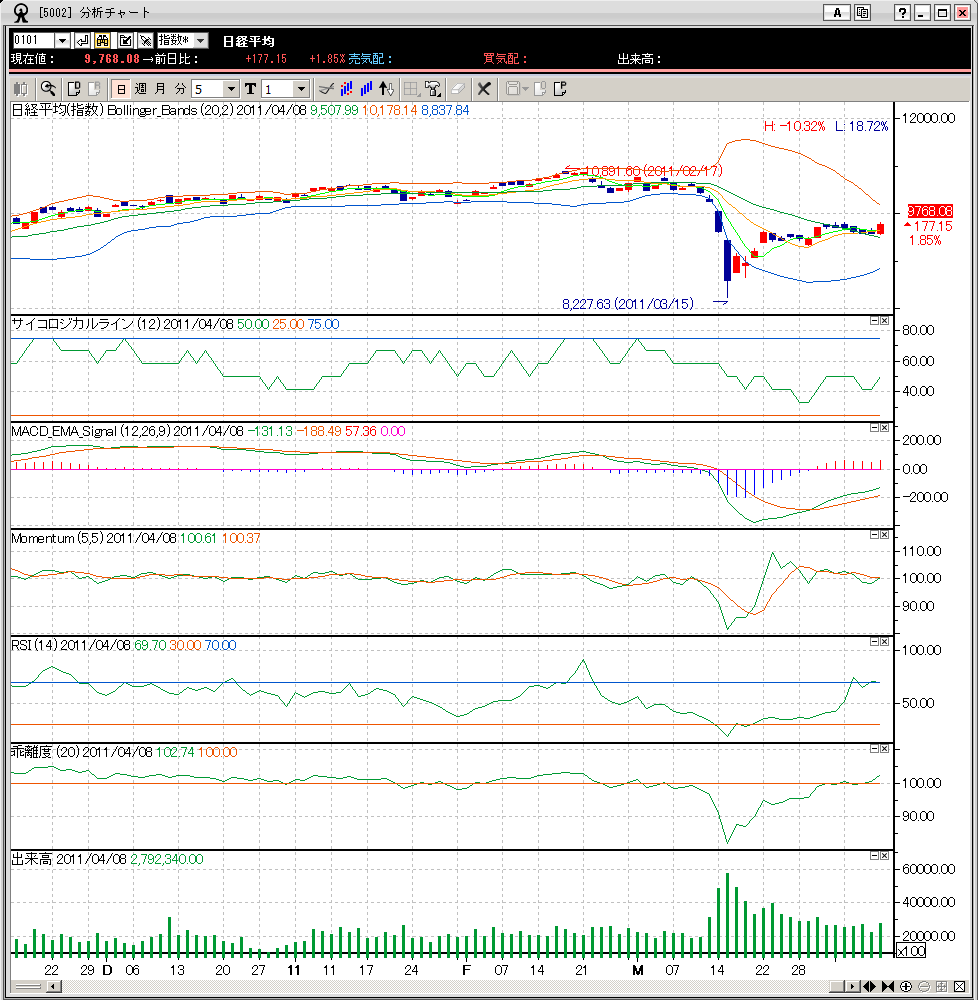This screenshot has height=1000, width=978.
Task: Click the stock code input field
Action: point(31,40)
